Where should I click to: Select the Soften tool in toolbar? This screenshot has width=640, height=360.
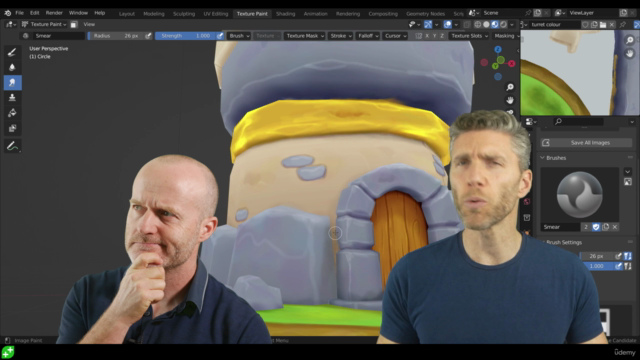(x=12, y=67)
